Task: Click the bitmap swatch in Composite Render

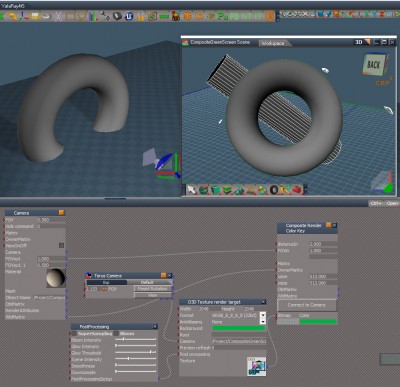Action: (x=288, y=322)
